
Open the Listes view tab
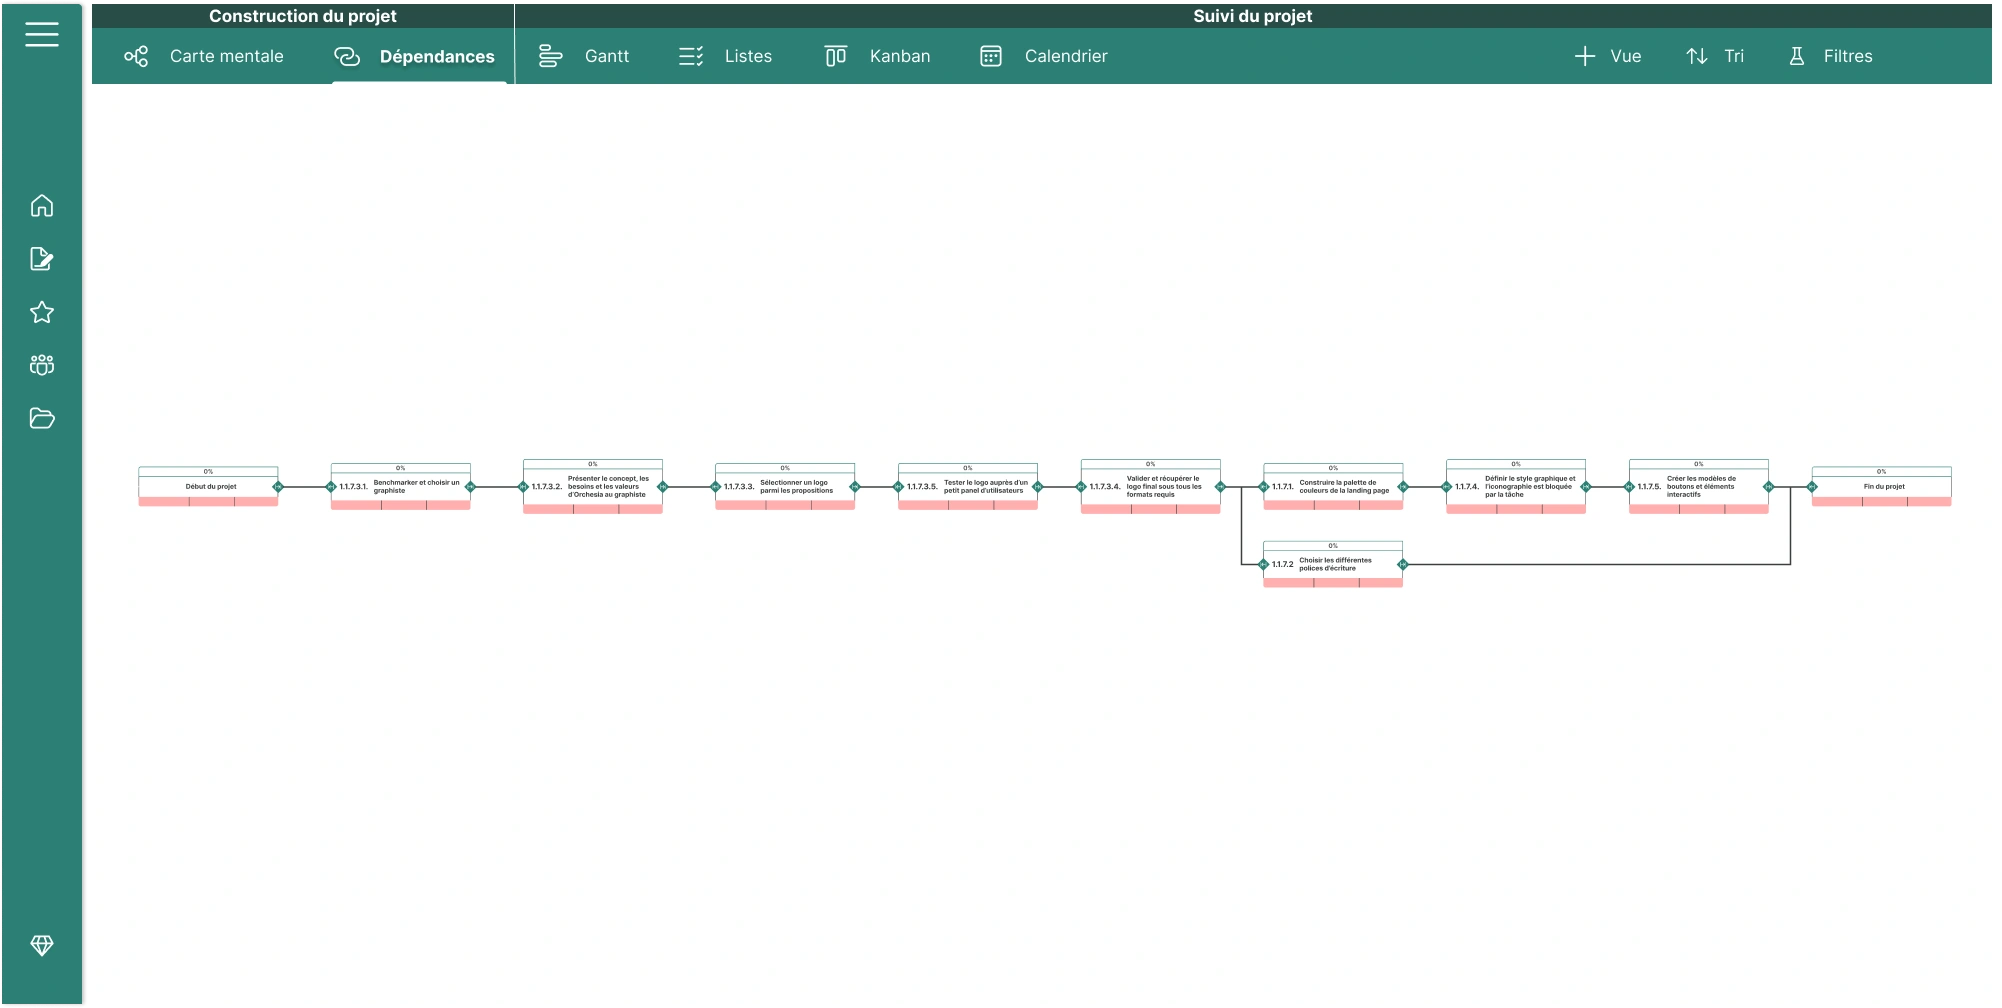point(725,56)
